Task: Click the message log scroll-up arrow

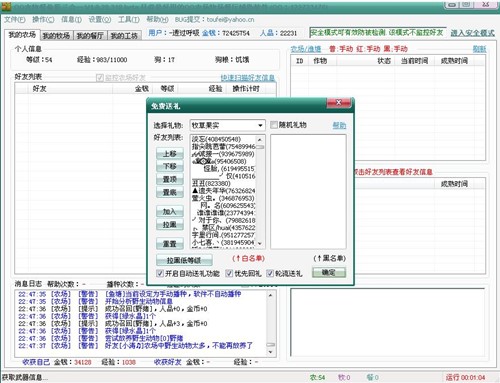Action: click(270, 295)
